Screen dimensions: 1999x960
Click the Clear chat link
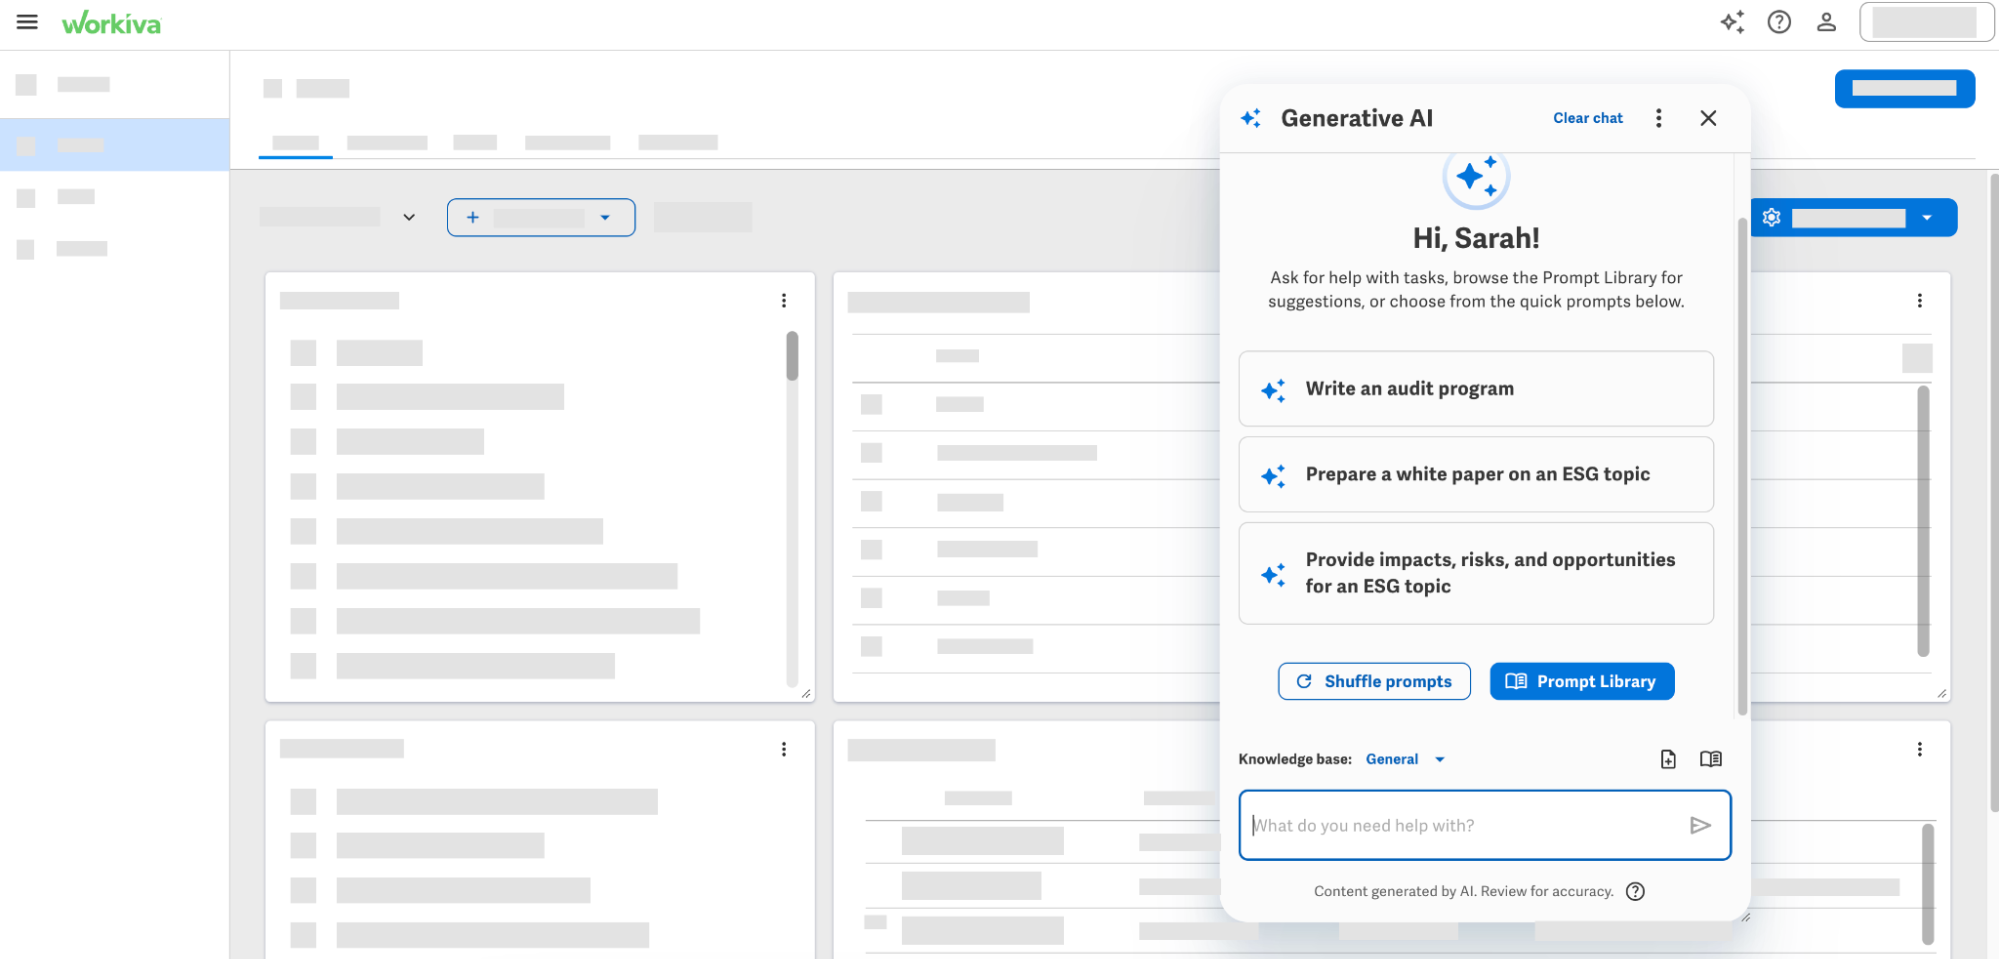click(1588, 118)
